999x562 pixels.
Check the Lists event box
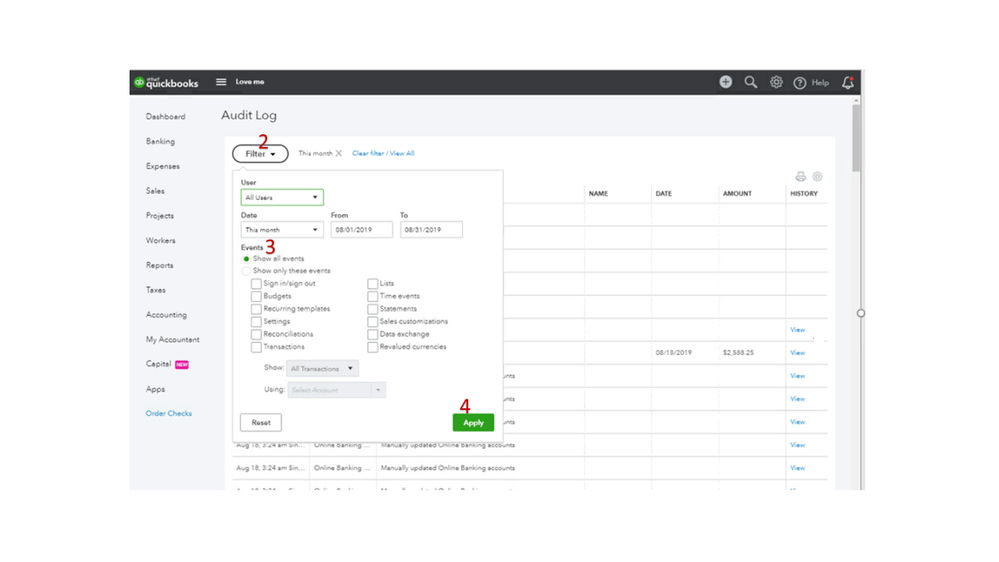tap(373, 284)
